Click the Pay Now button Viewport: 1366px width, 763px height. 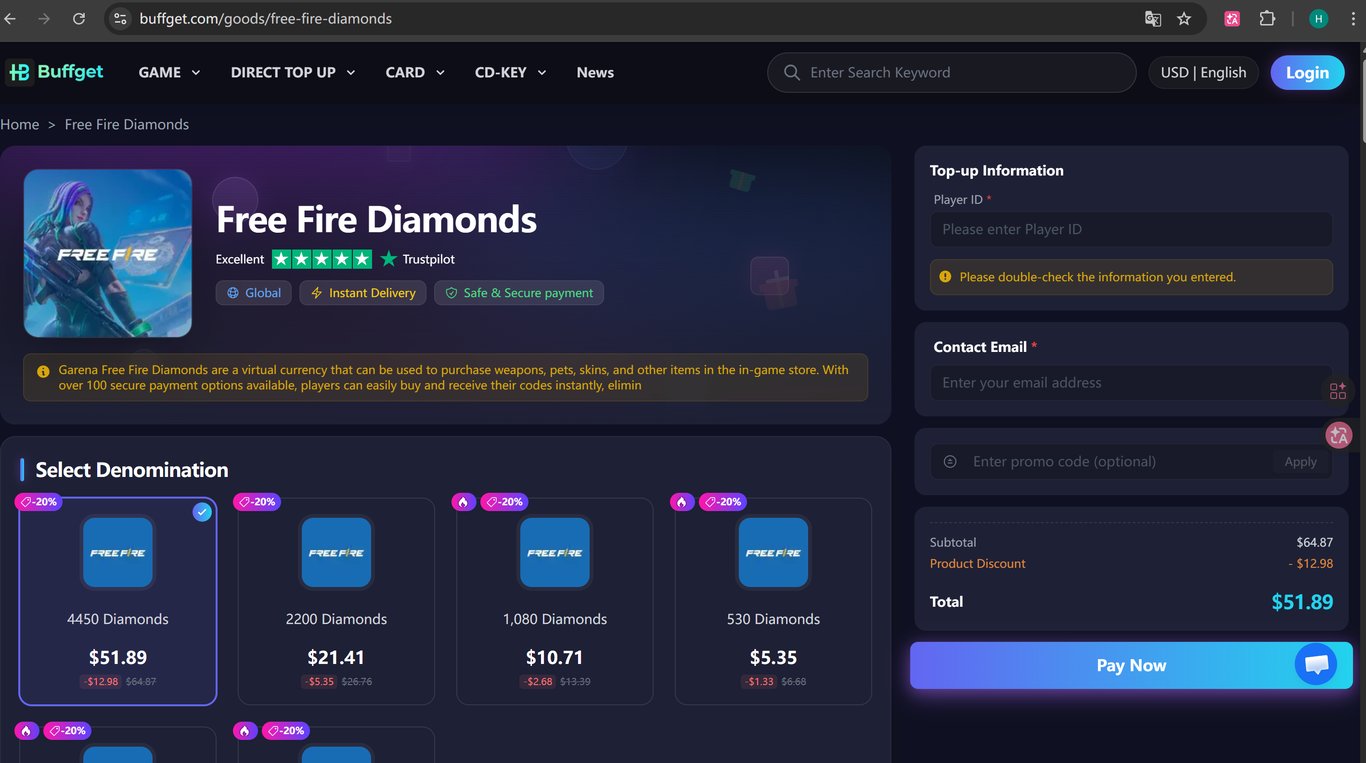click(1131, 665)
